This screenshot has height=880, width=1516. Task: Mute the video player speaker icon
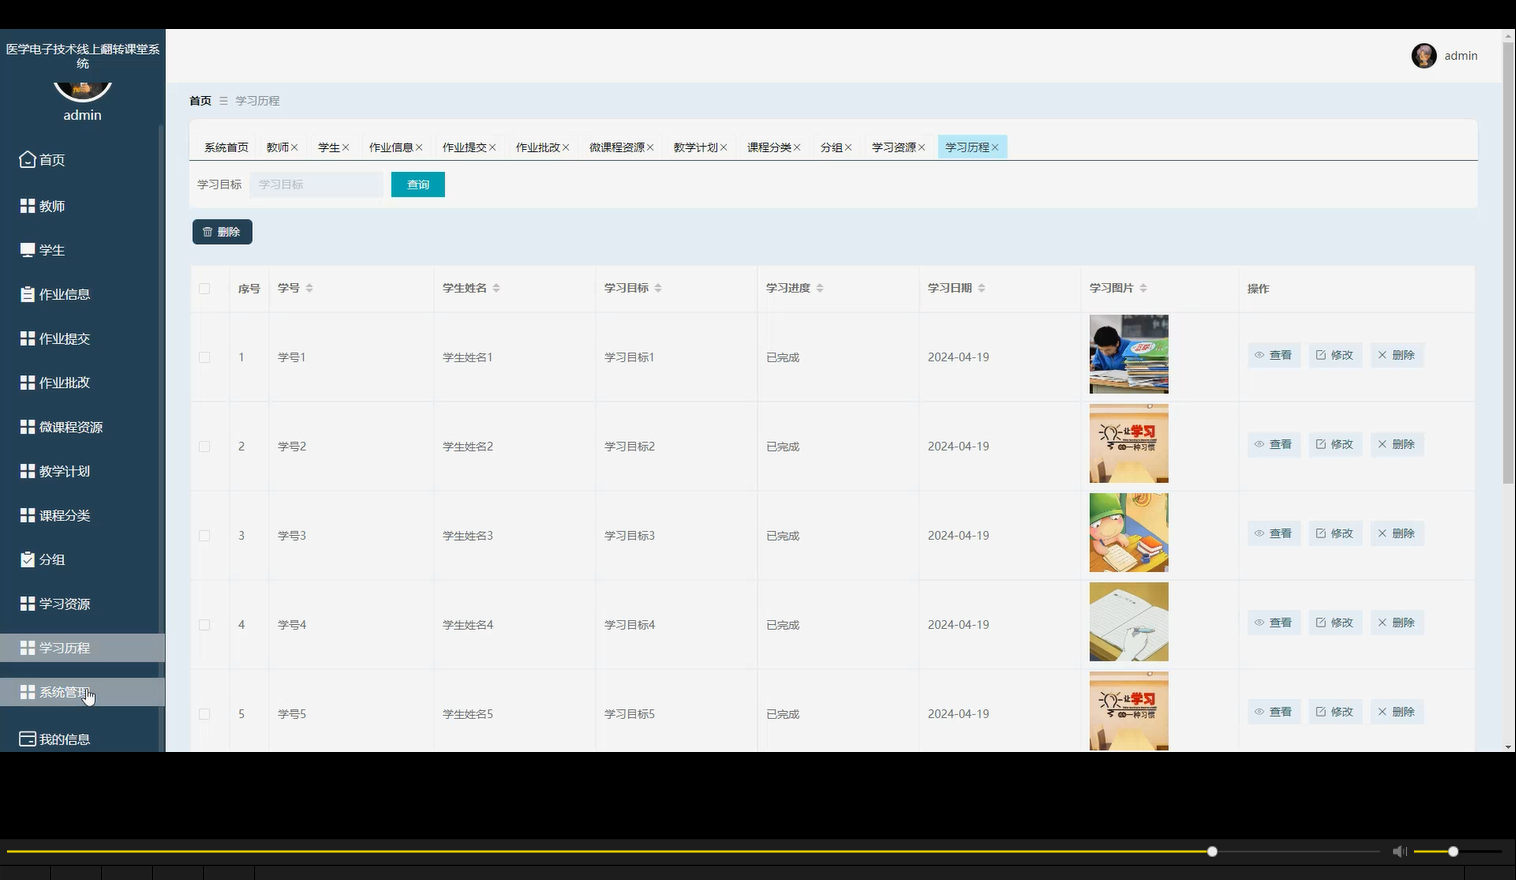point(1399,852)
